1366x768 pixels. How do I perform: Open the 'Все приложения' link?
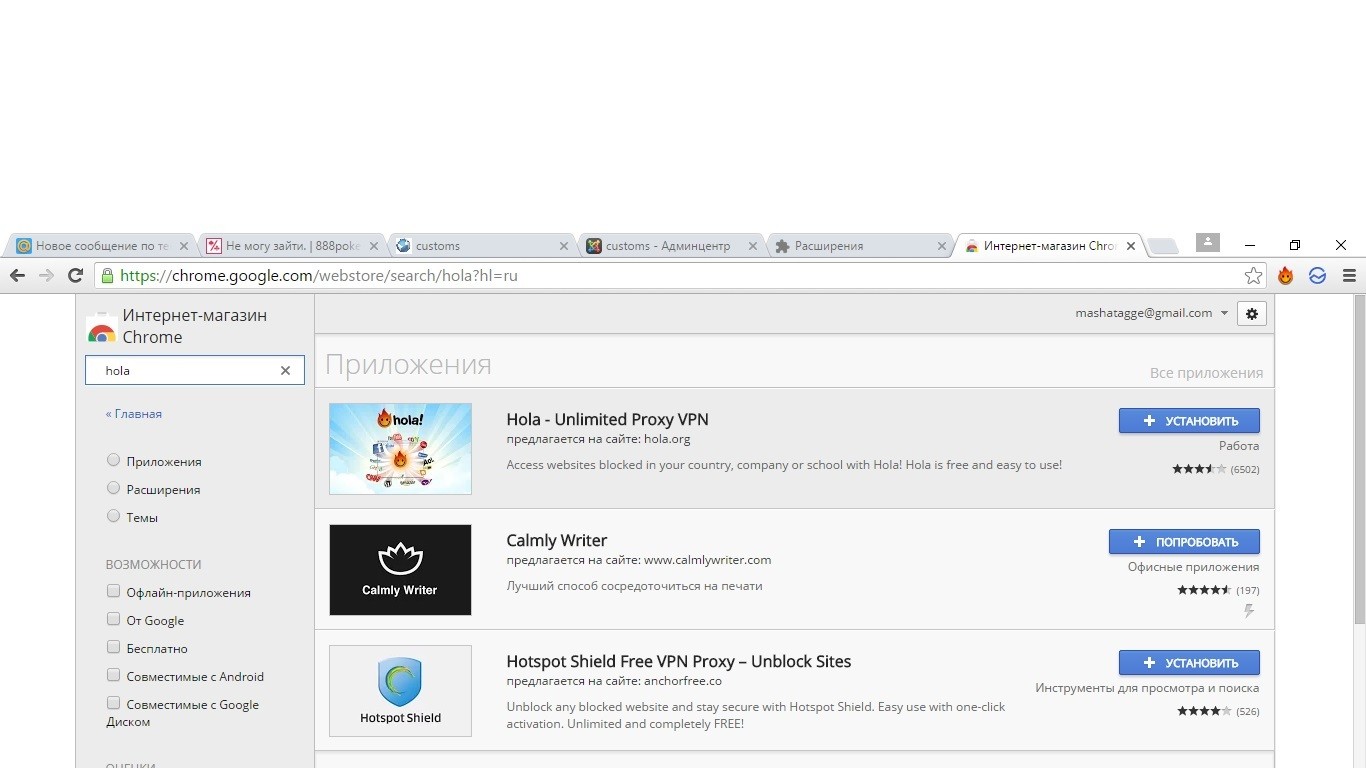(1206, 373)
